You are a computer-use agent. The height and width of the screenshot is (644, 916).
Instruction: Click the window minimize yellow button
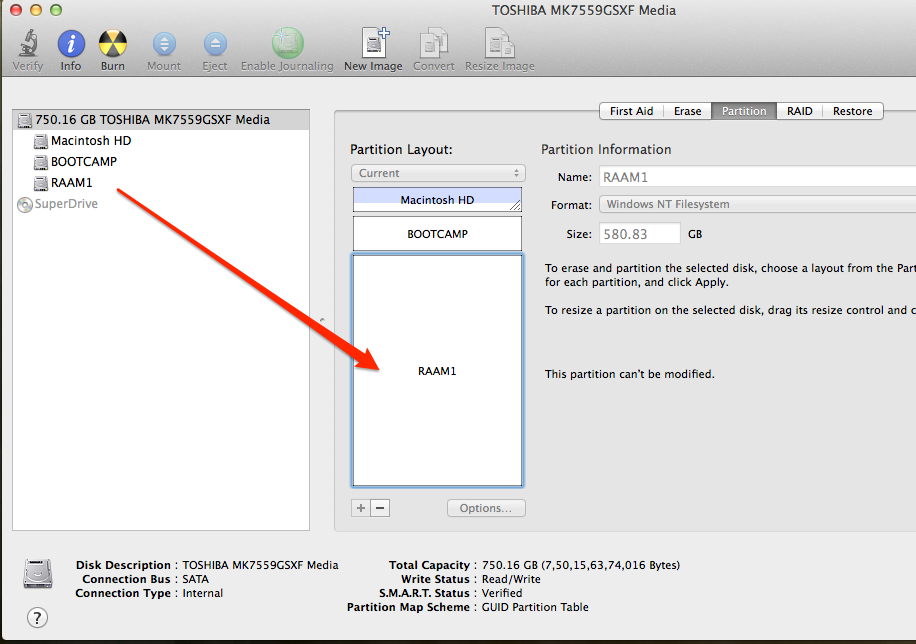(x=36, y=10)
